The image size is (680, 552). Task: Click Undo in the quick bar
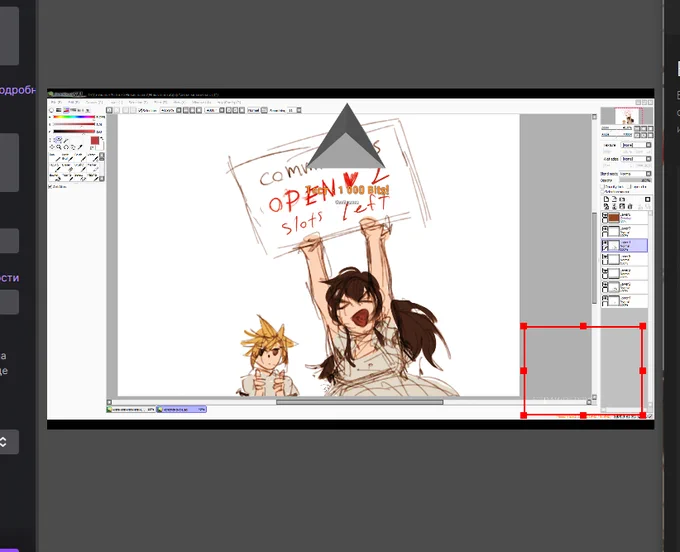[109, 110]
